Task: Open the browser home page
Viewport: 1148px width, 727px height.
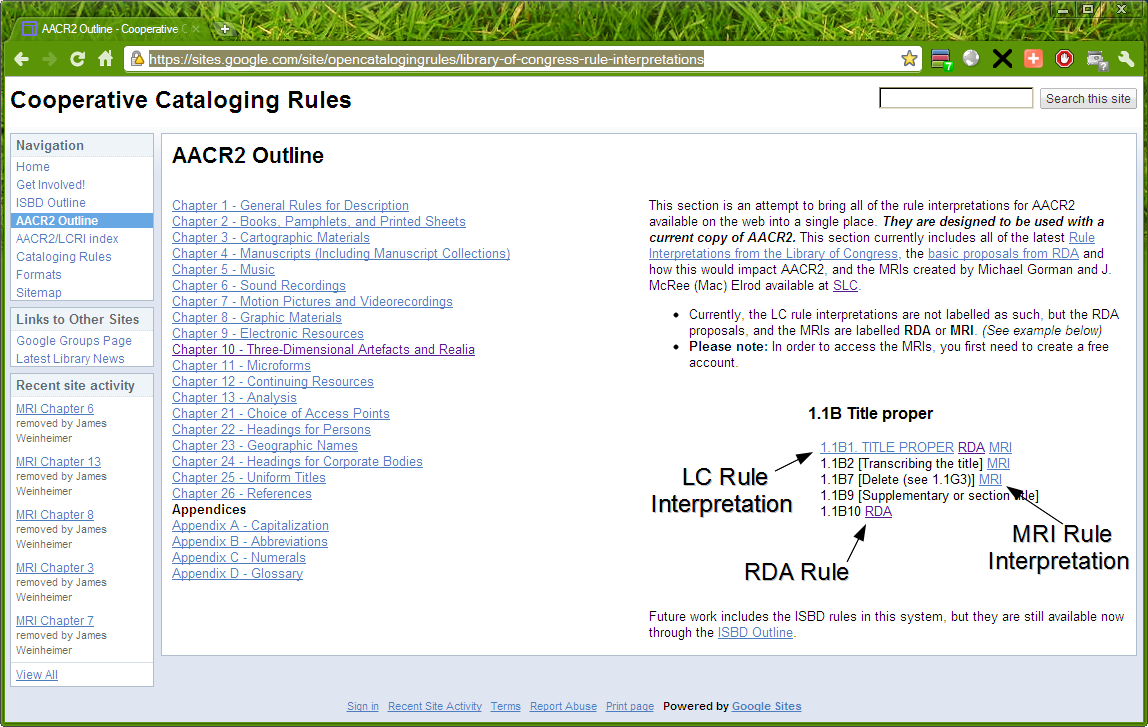Action: (105, 60)
